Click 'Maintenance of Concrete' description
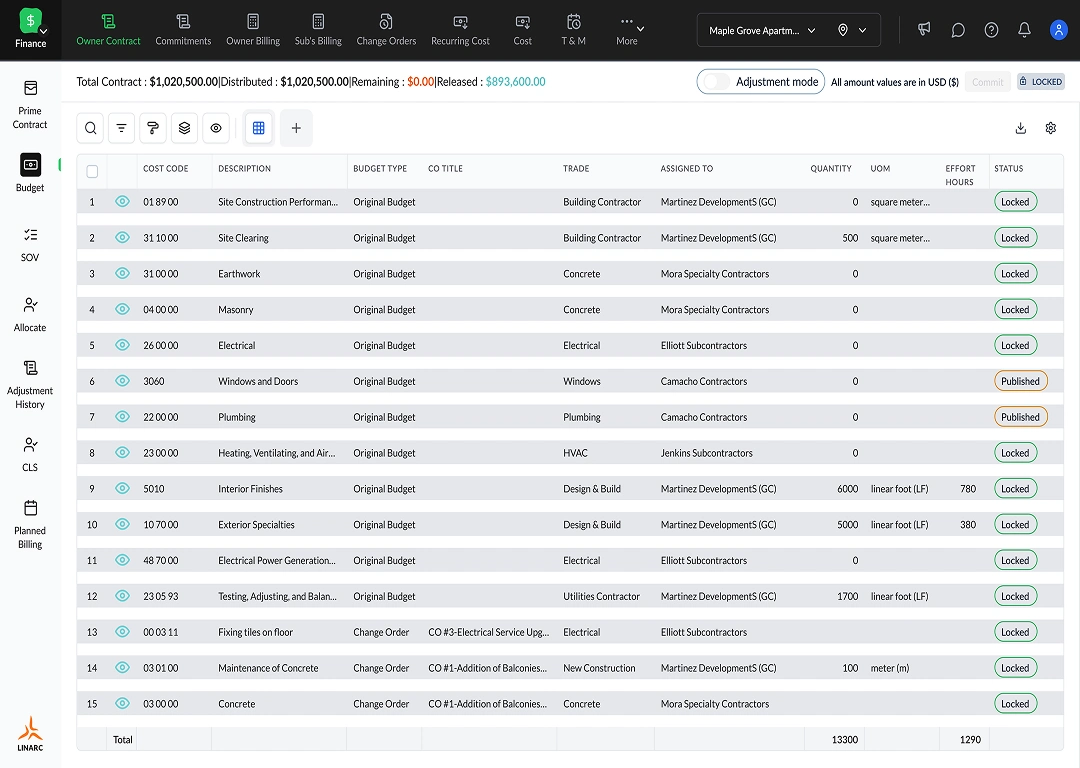Screen dimensions: 1080x768 pyautogui.click(x=268, y=668)
